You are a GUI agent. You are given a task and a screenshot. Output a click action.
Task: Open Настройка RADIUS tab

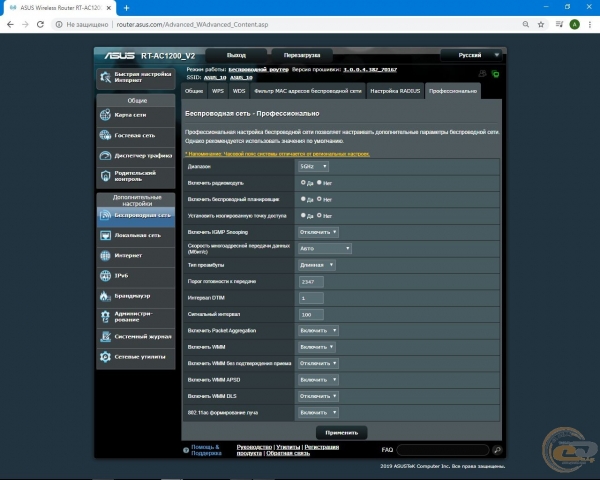pos(395,91)
